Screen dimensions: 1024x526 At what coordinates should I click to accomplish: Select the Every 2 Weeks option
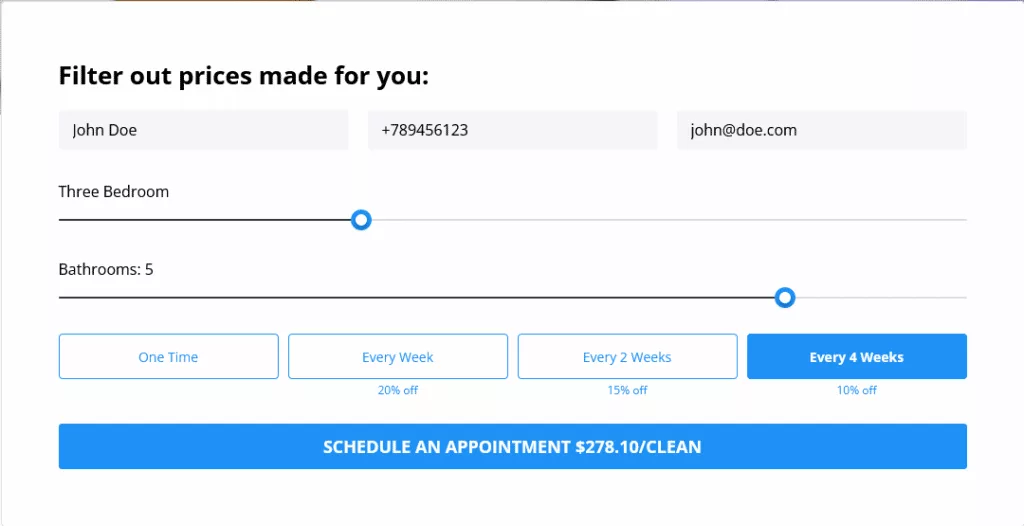pyautogui.click(x=627, y=357)
